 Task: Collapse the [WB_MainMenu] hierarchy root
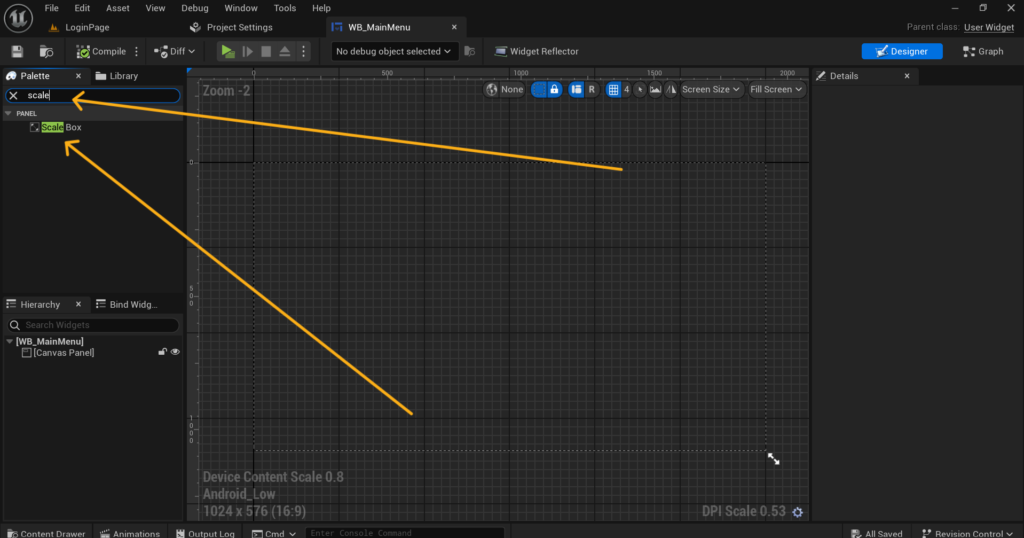tap(9, 341)
